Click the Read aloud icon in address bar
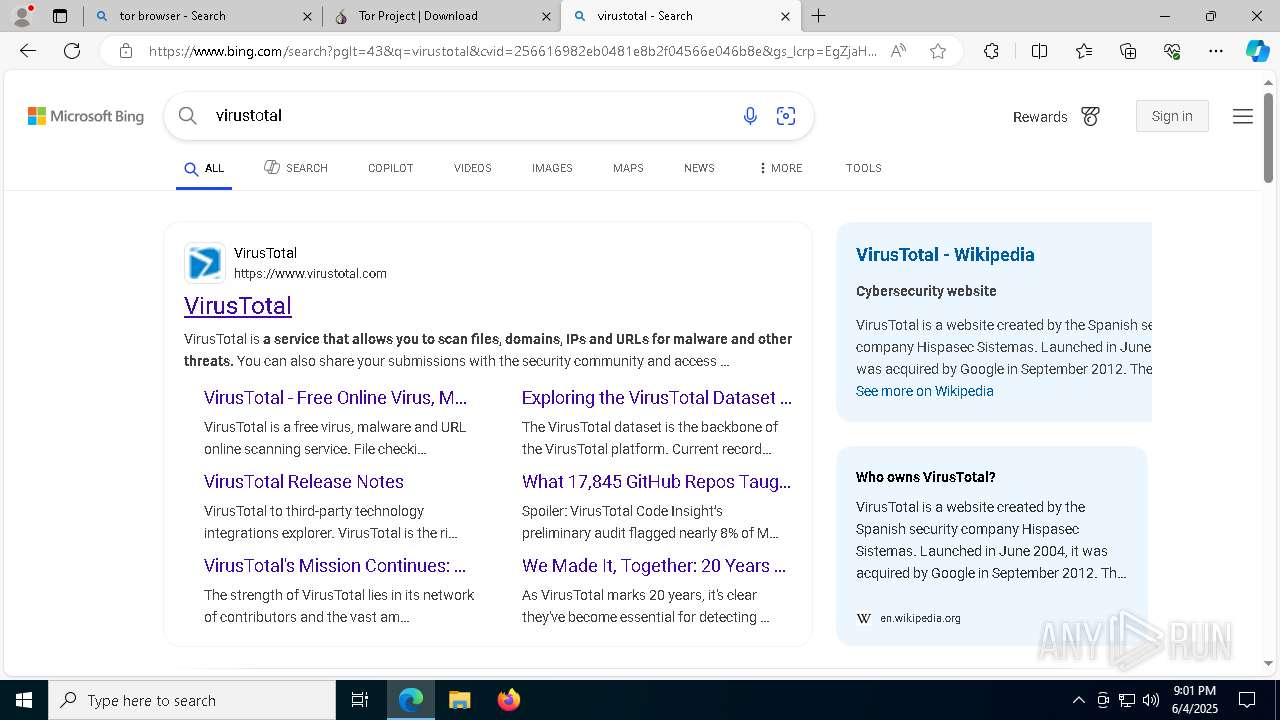Image resolution: width=1280 pixels, height=720 pixels. click(x=898, y=51)
